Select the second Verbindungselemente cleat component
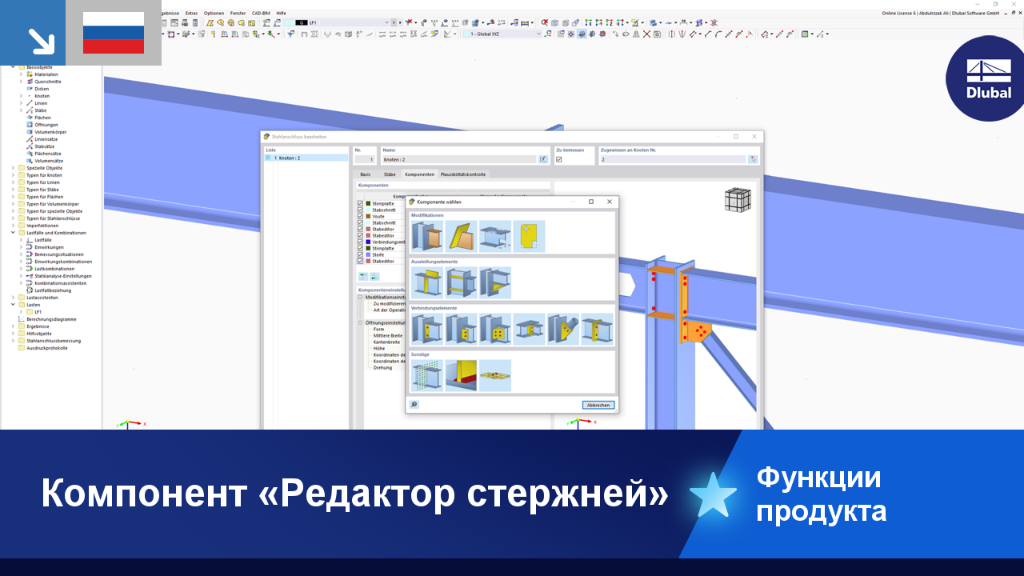Screen dimensions: 1024x576 pyautogui.click(x=461, y=329)
